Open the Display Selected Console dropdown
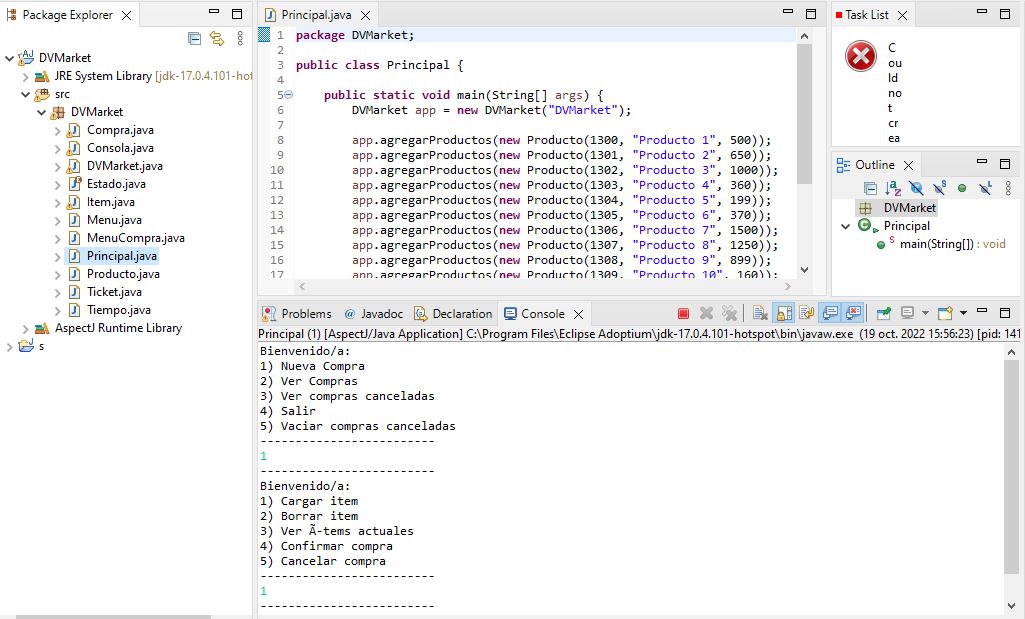This screenshot has height=619, width=1025. coord(925,313)
